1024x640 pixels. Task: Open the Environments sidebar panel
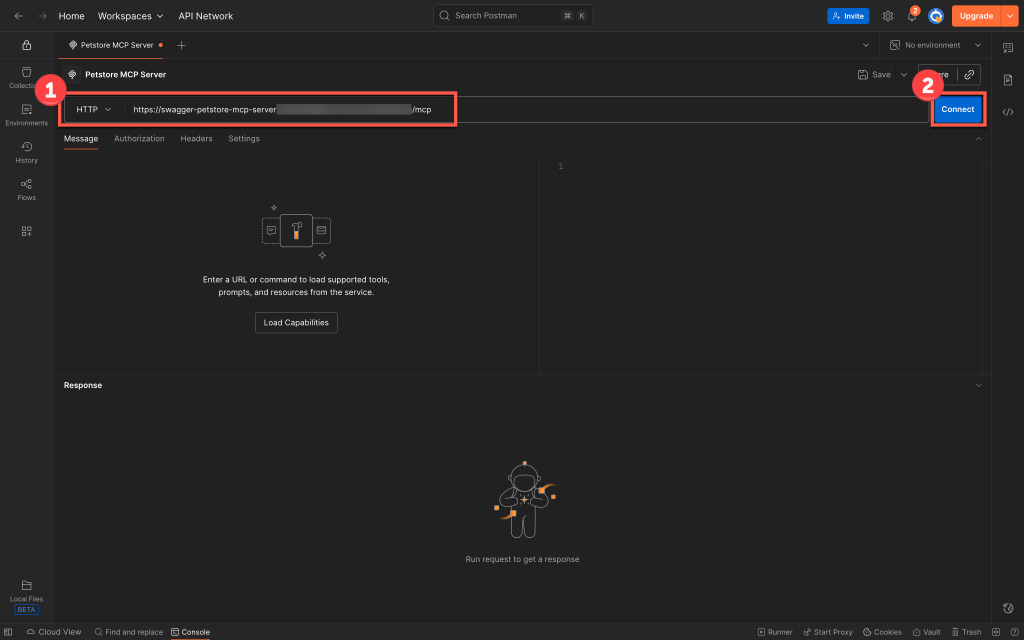(26, 114)
